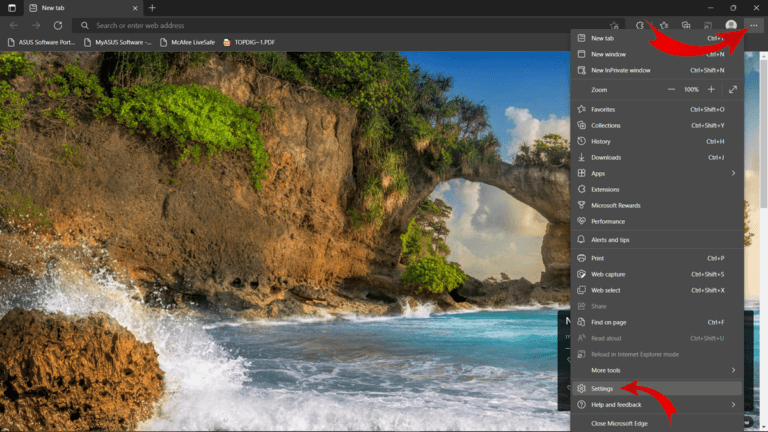
Task: Zoom in with the plus button
Action: [x=711, y=89]
